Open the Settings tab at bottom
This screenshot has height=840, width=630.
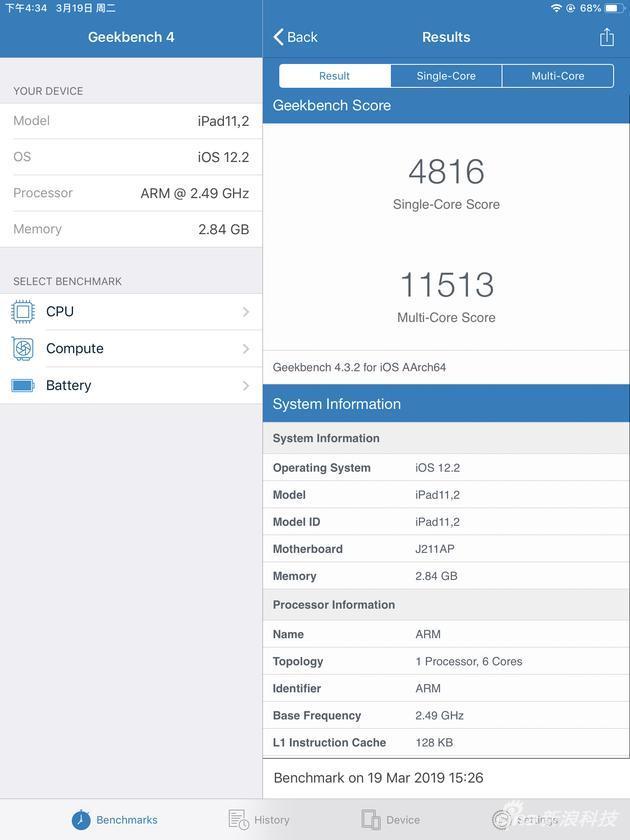tap(526, 820)
